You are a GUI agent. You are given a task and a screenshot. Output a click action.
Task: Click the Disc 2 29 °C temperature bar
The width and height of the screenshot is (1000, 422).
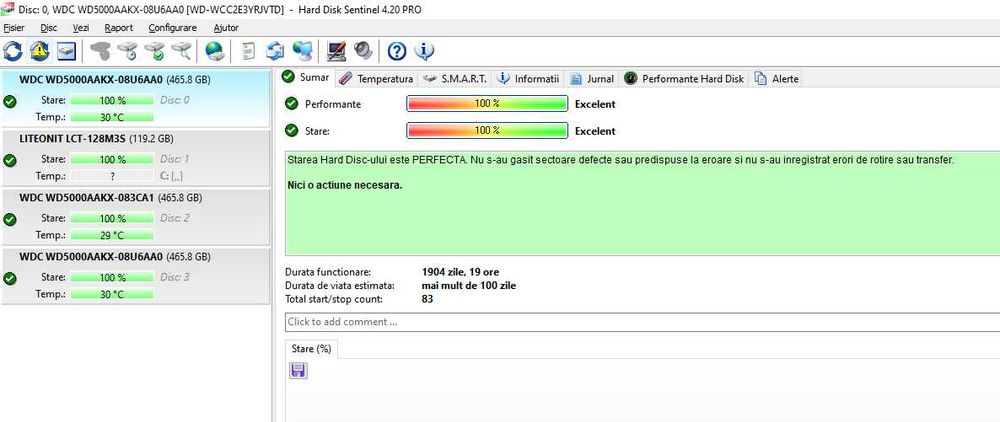click(112, 235)
